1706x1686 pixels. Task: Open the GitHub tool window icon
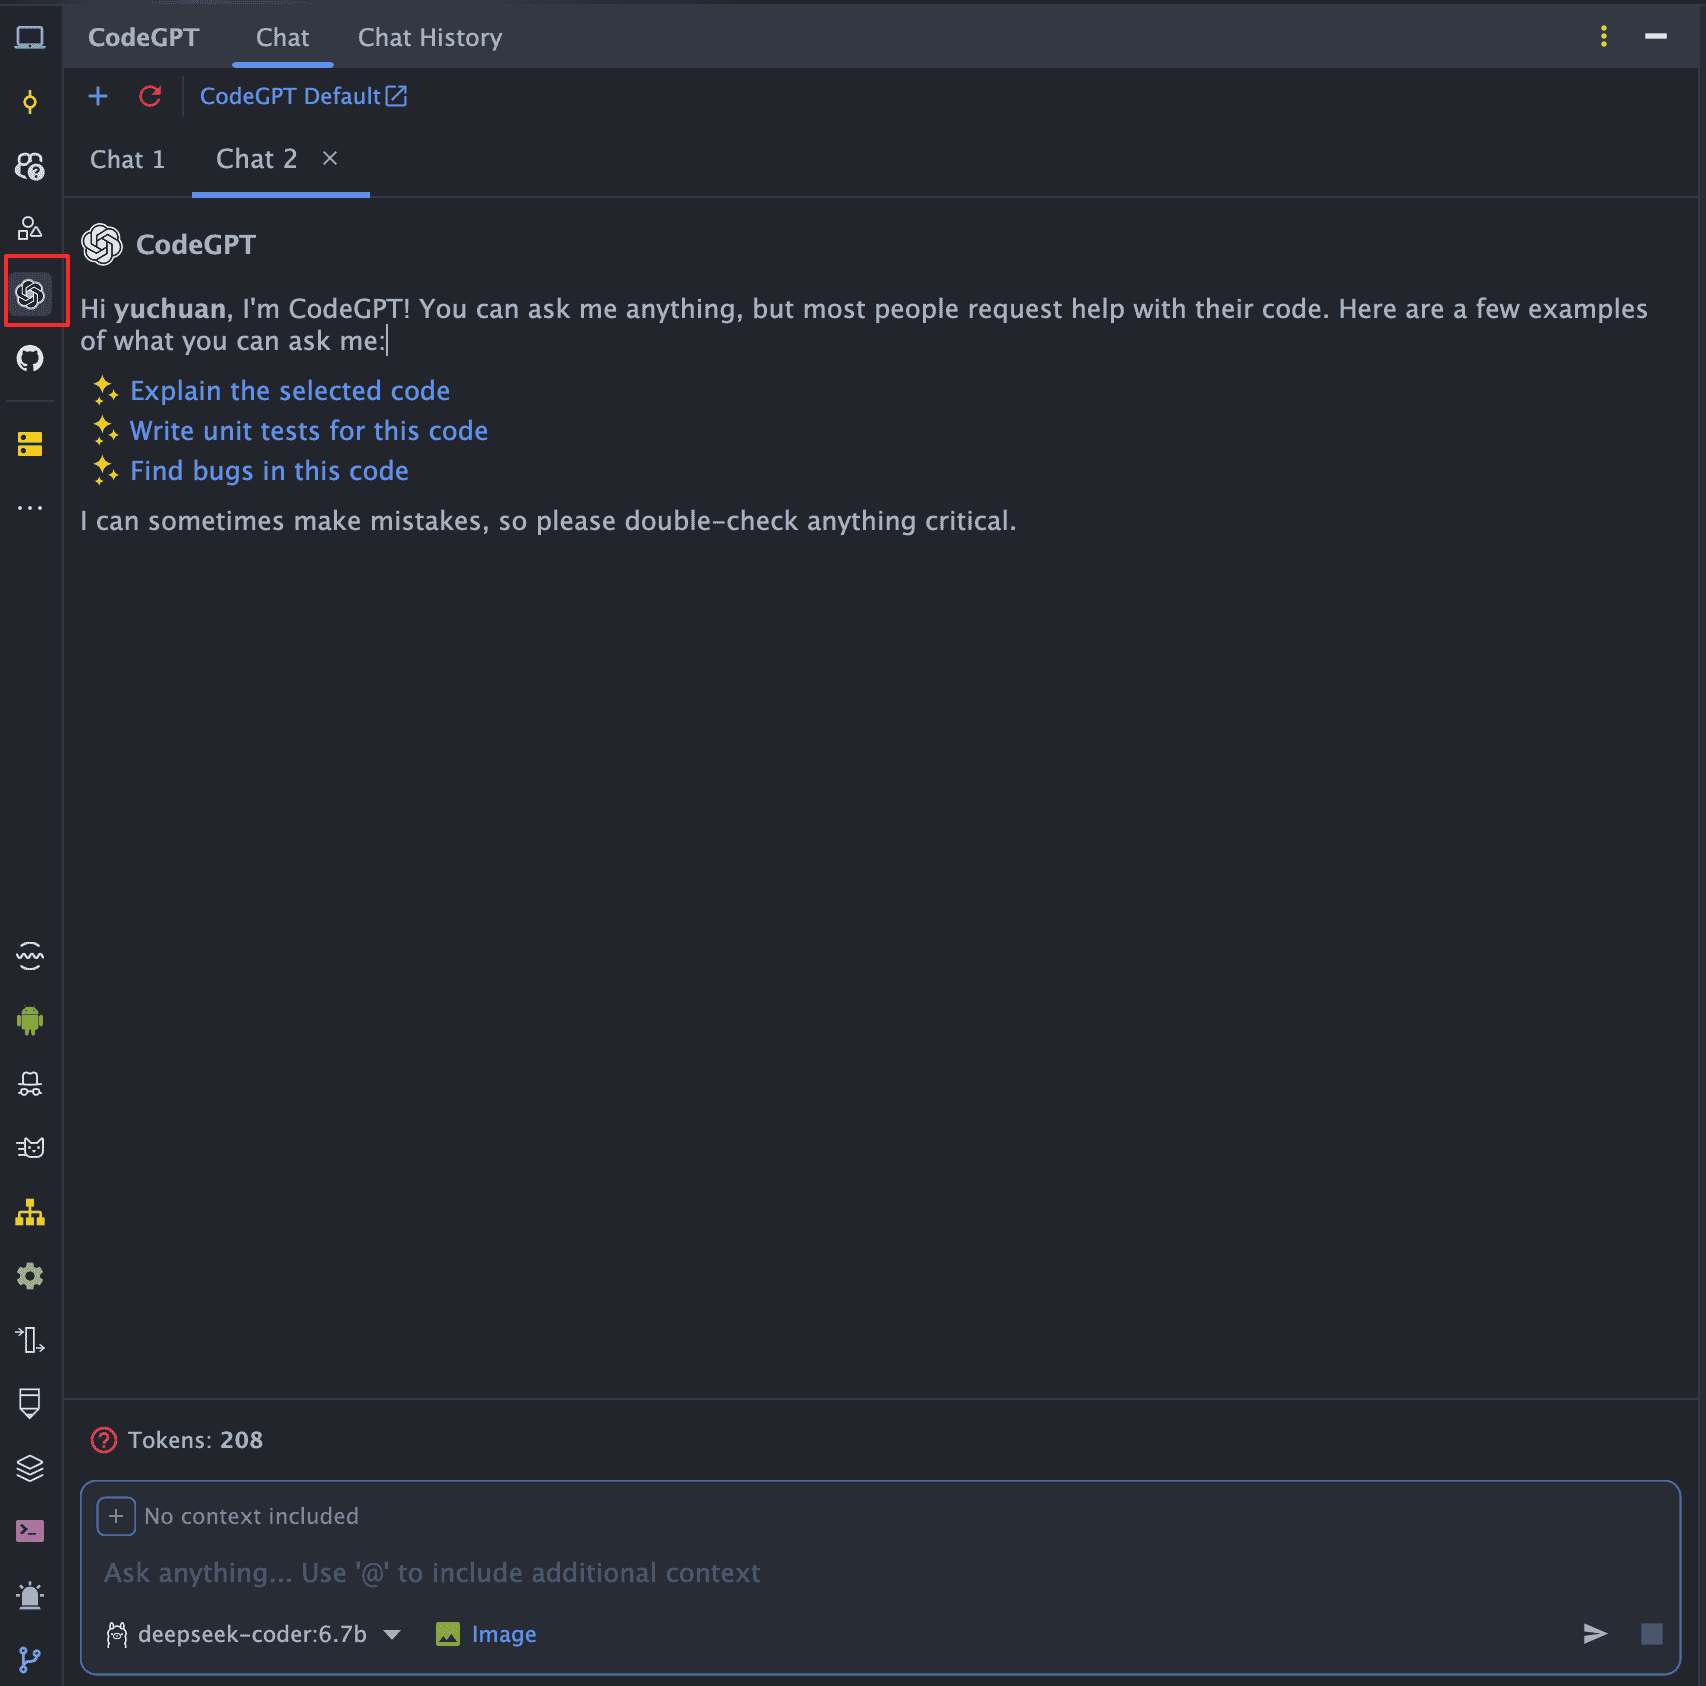(30, 358)
